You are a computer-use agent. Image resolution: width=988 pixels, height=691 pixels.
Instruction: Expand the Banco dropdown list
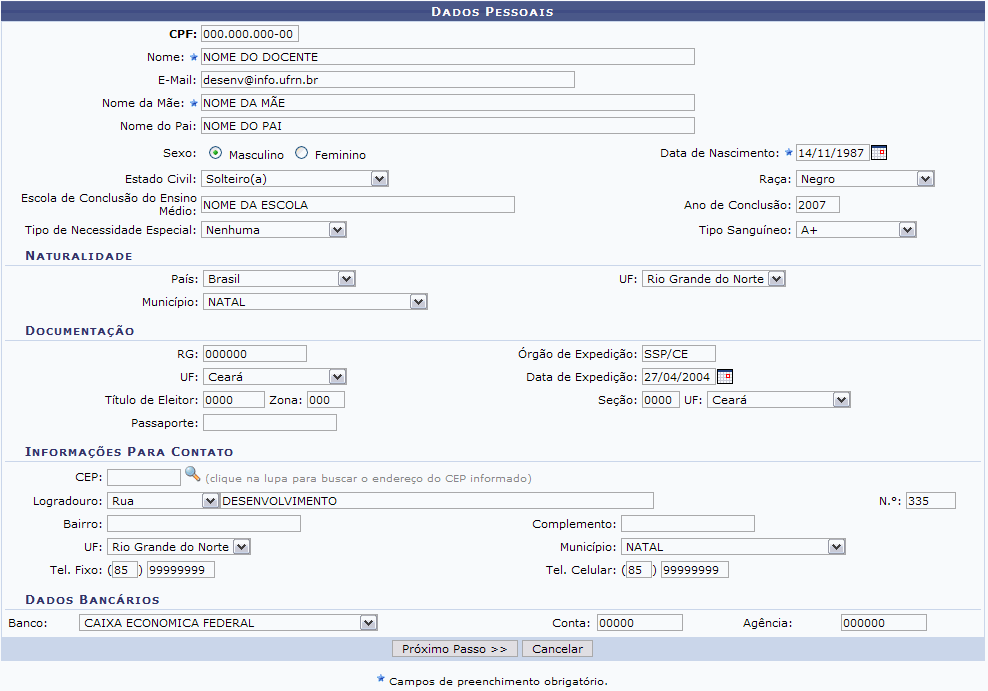tap(368, 623)
